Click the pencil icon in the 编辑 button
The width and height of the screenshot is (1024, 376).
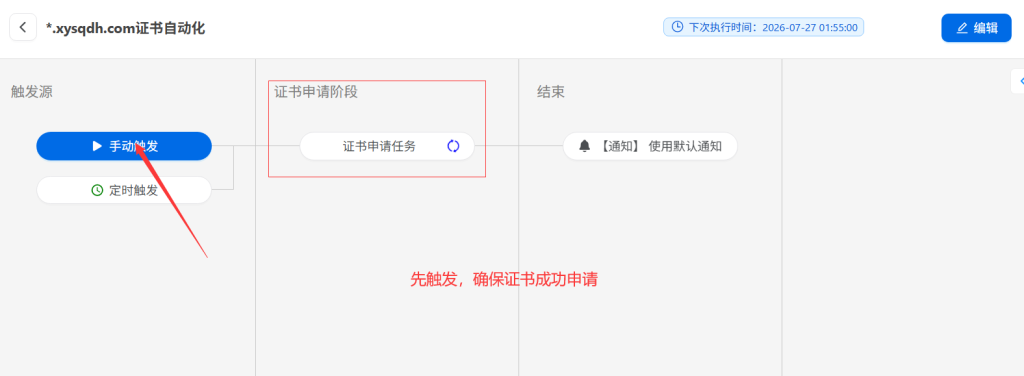coord(962,27)
